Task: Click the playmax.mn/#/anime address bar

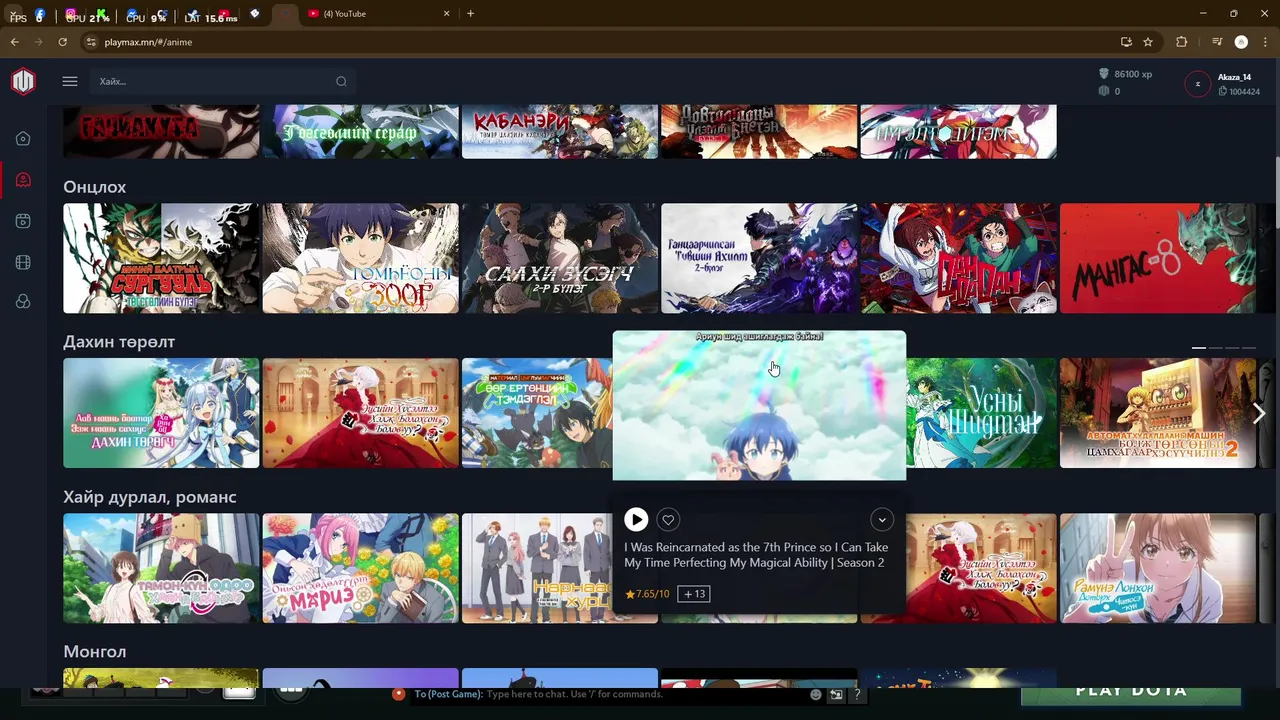Action: [600, 42]
